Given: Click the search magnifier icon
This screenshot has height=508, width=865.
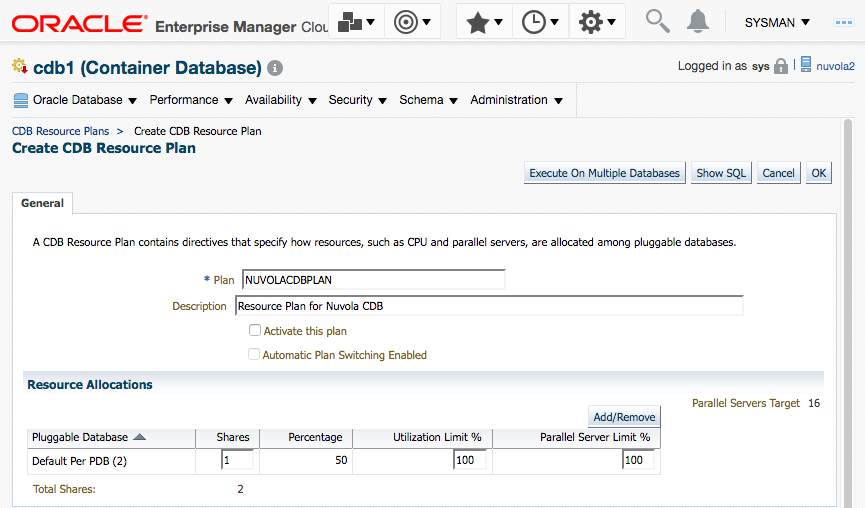Looking at the screenshot, I should click(657, 22).
